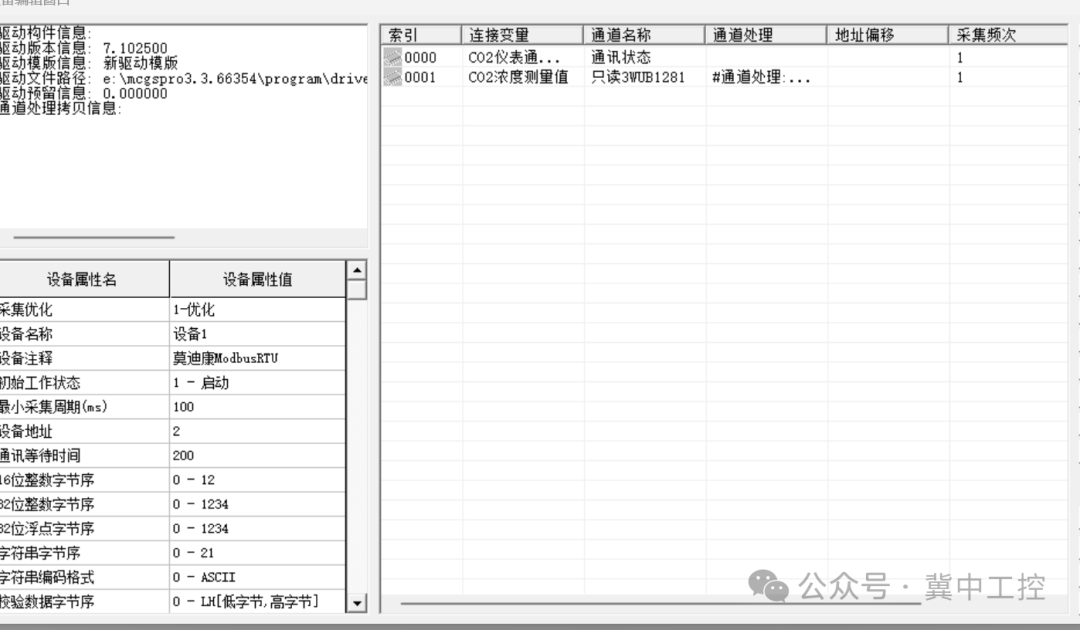Click the 16位整数字节序 property name
Screen dimensions: 1080x630
point(84,480)
